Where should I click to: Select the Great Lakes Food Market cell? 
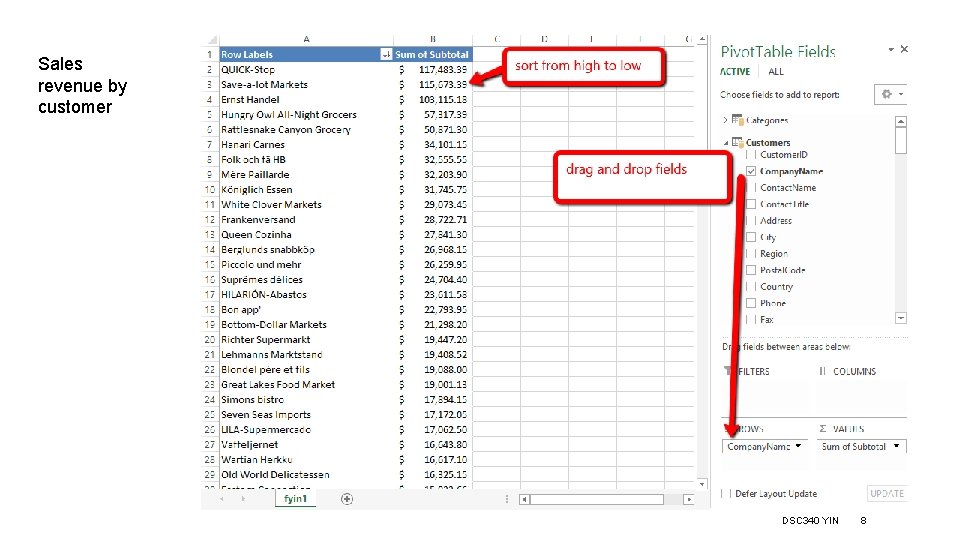click(x=306, y=384)
